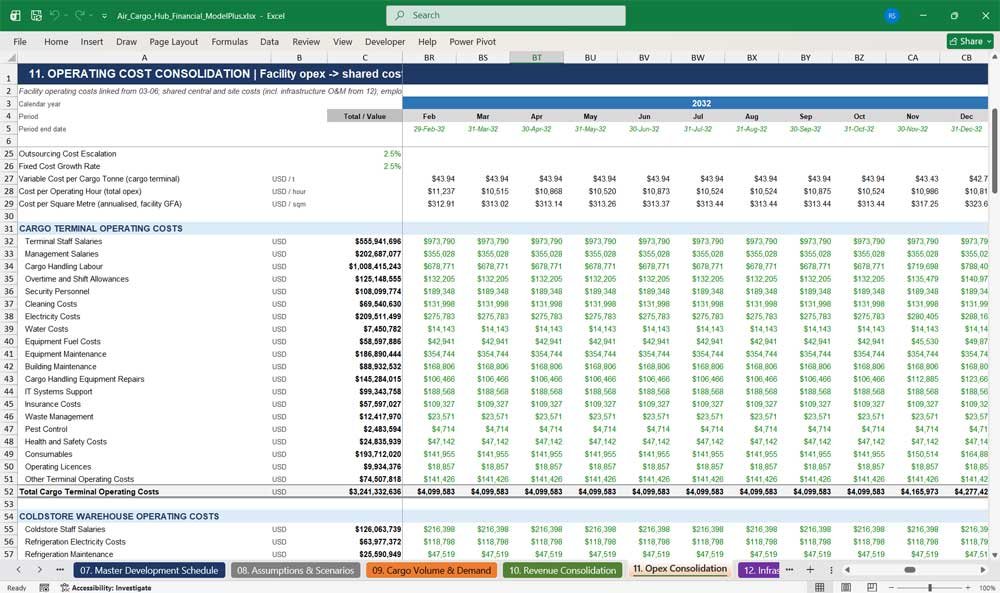Screen dimensions: 1000x593
Task: Click the zoom in plus button
Action: coord(969,587)
